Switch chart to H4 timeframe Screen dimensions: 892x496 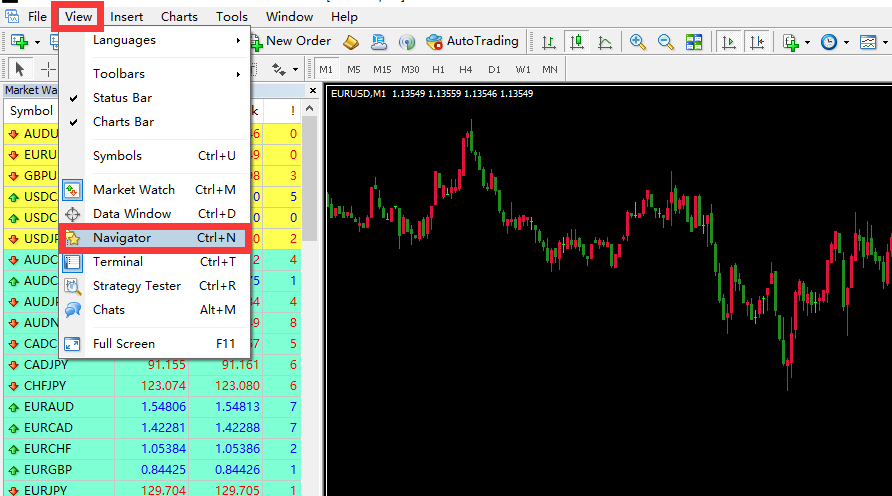(x=466, y=69)
